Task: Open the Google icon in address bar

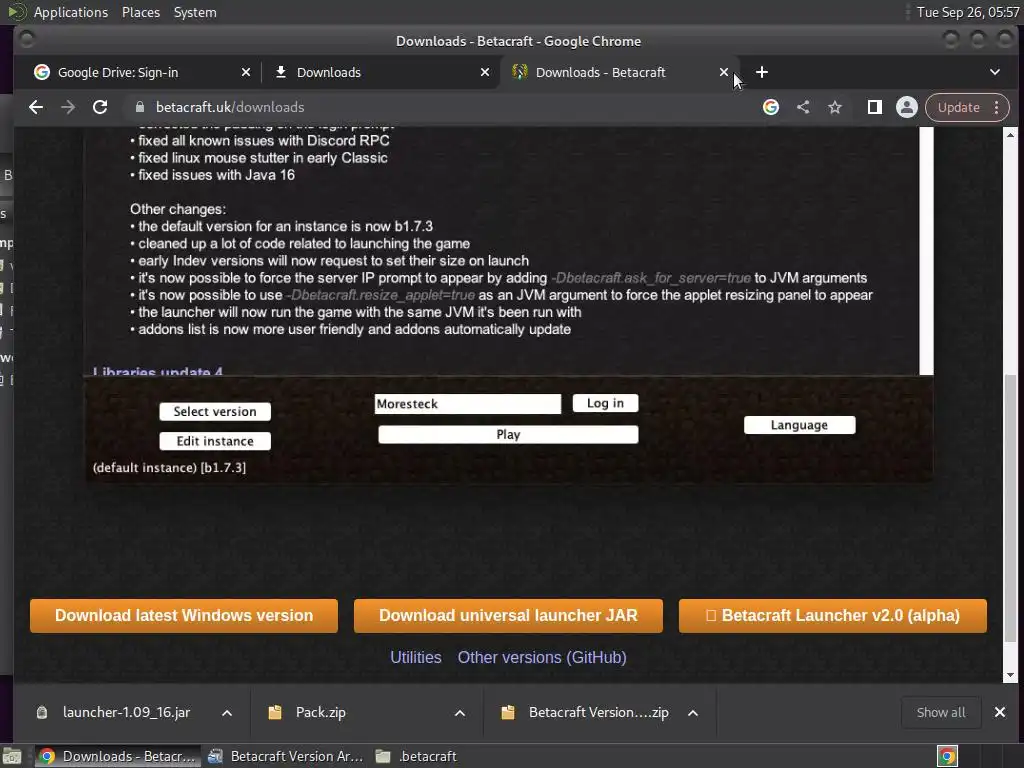Action: 771,107
